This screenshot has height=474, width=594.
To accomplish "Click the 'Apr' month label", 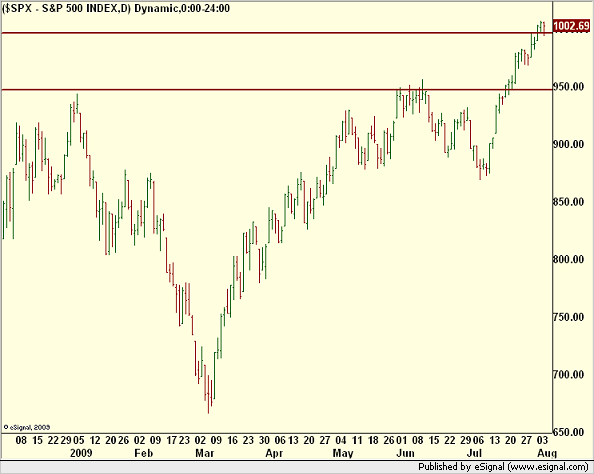I will pyautogui.click(x=274, y=453).
